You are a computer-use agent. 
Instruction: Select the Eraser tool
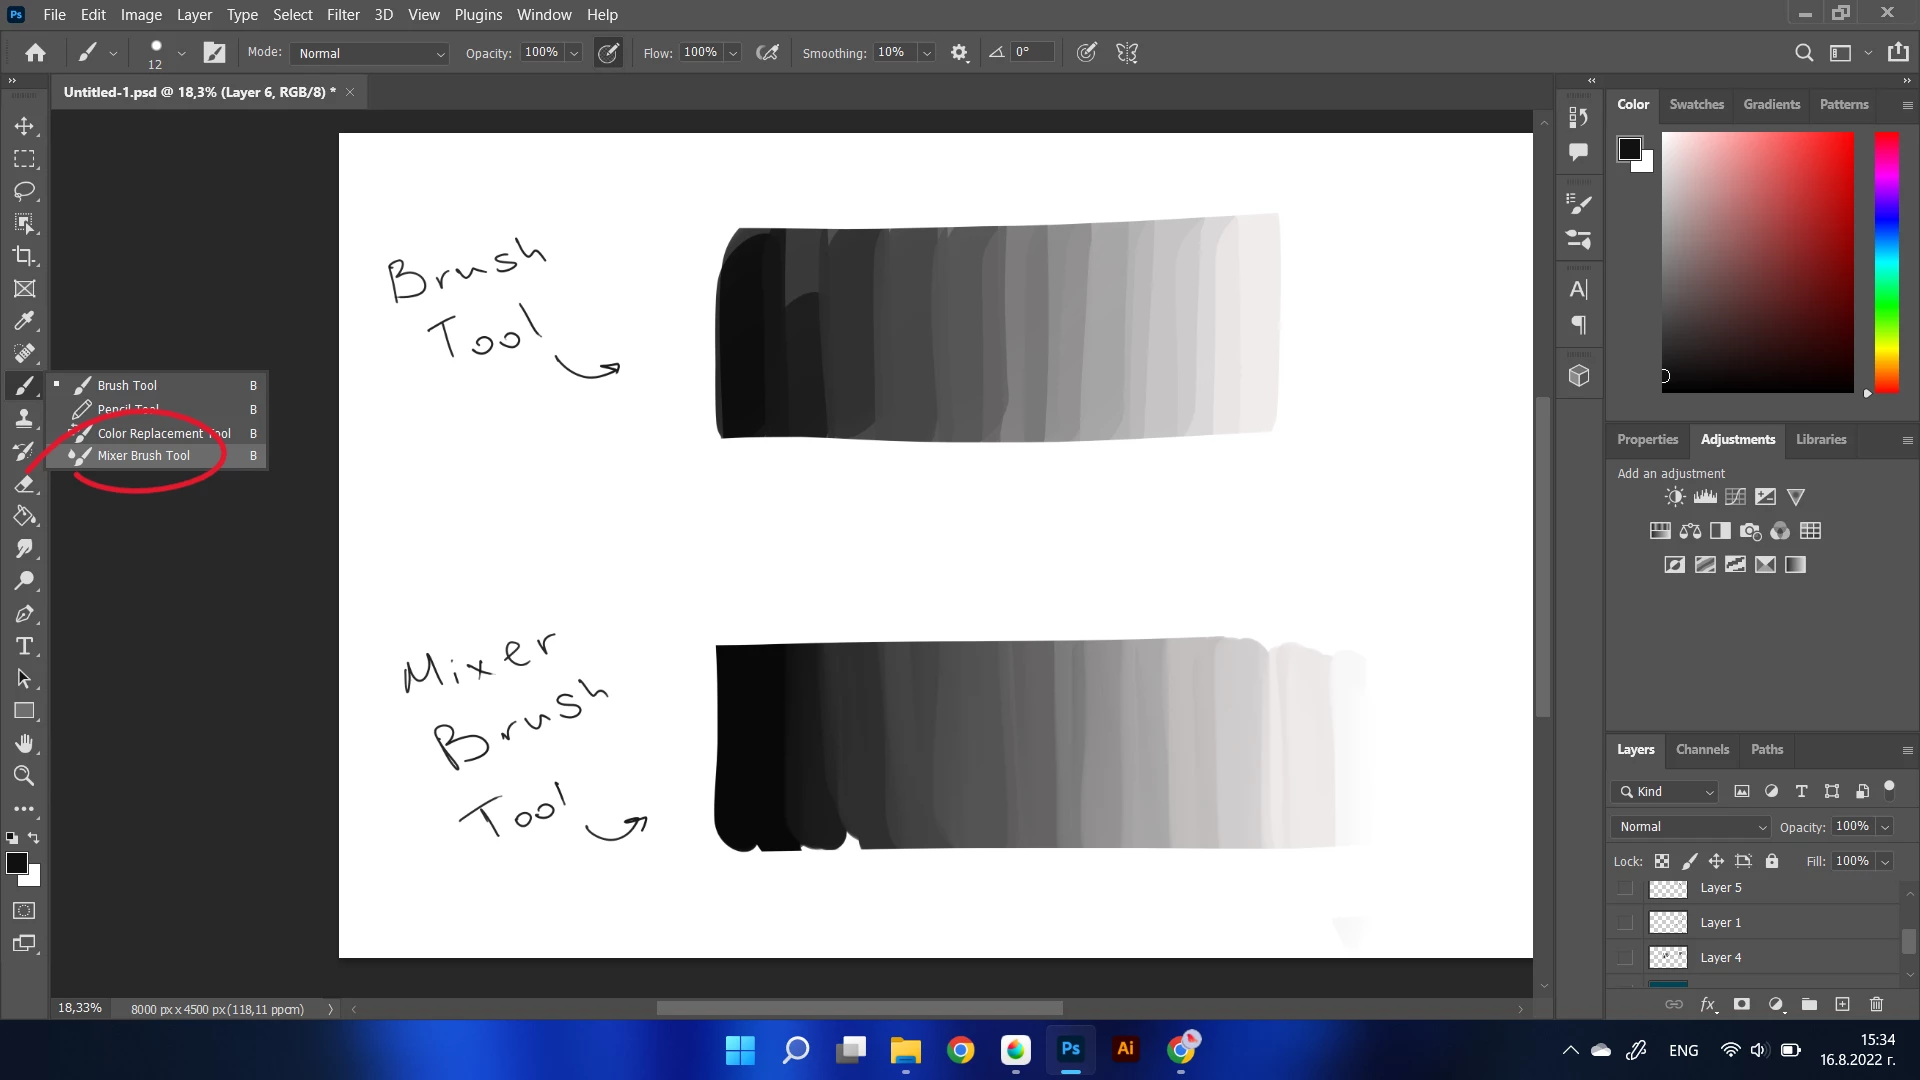click(25, 484)
